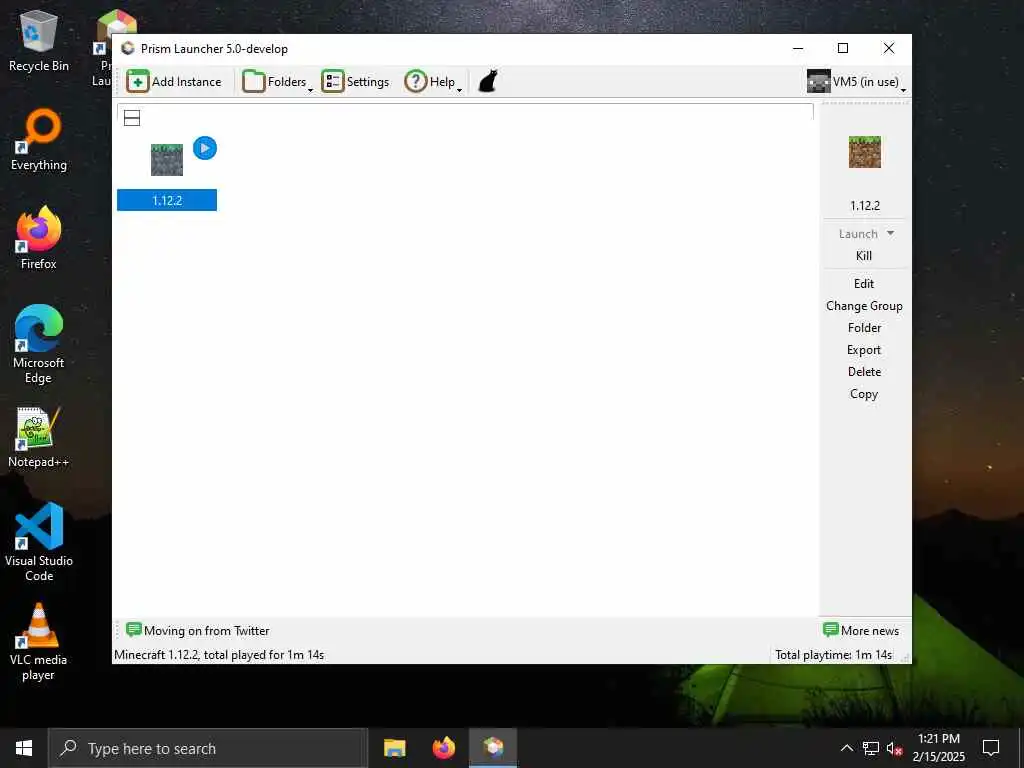The image size is (1024, 768).
Task: Open the Folders dropdown
Action: pyautogui.click(x=278, y=82)
